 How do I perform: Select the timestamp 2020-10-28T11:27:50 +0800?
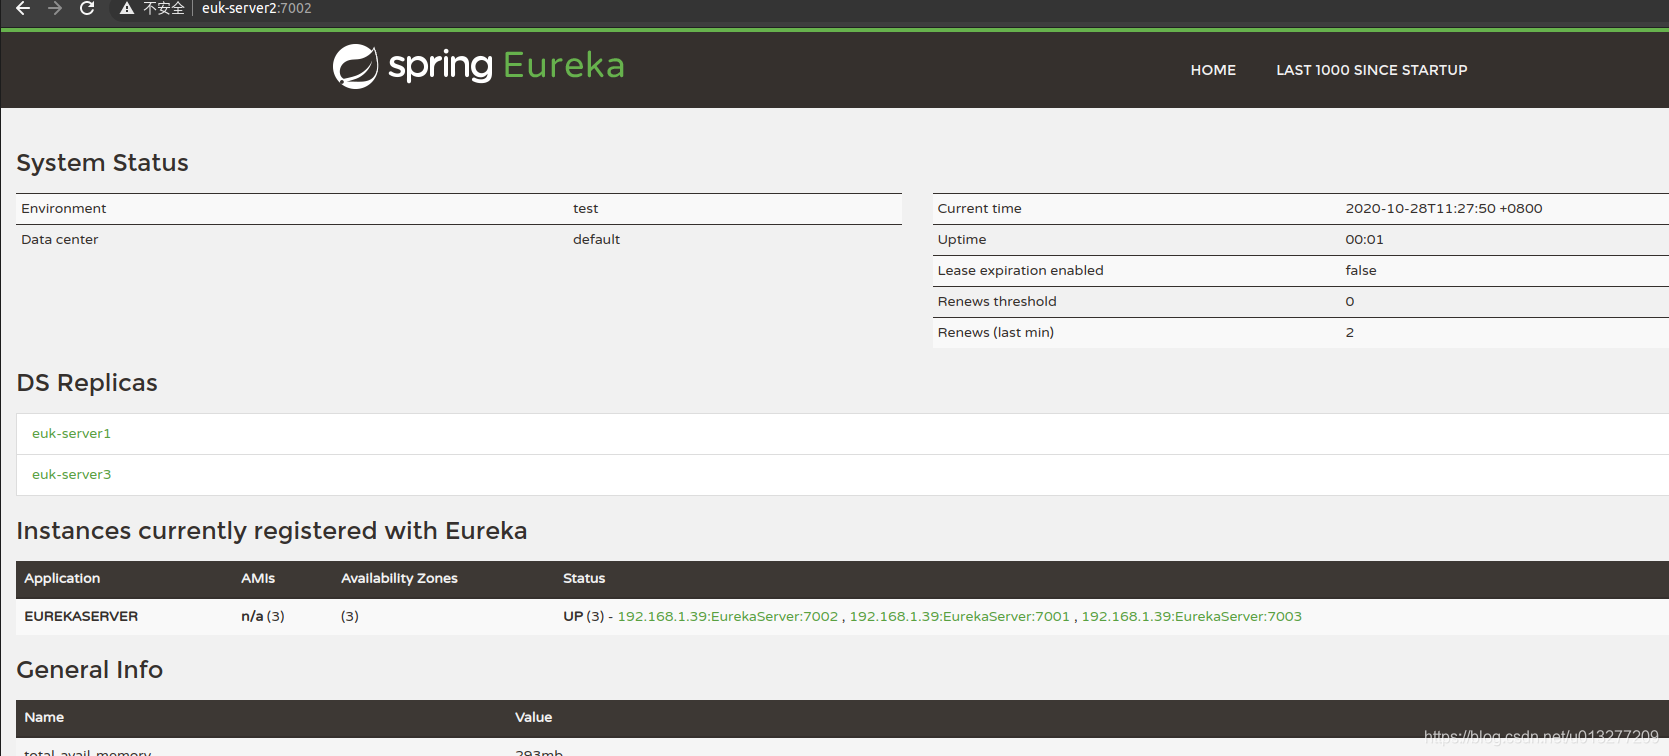[x=1443, y=208]
